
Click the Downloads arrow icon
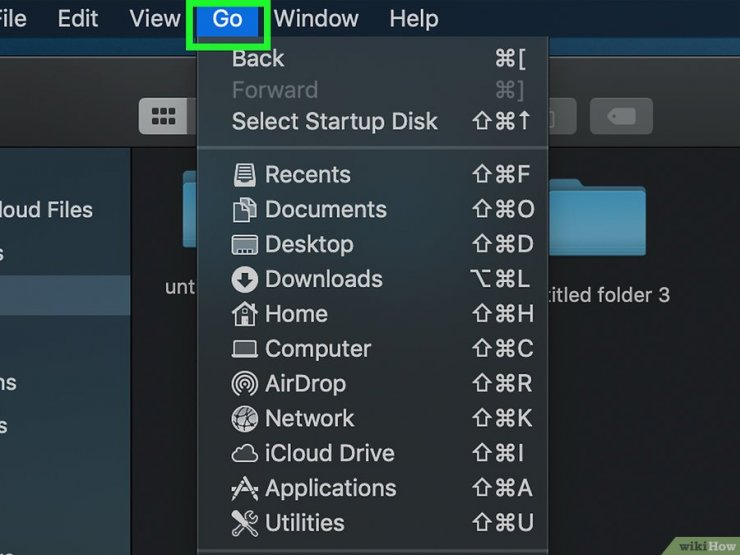click(244, 280)
